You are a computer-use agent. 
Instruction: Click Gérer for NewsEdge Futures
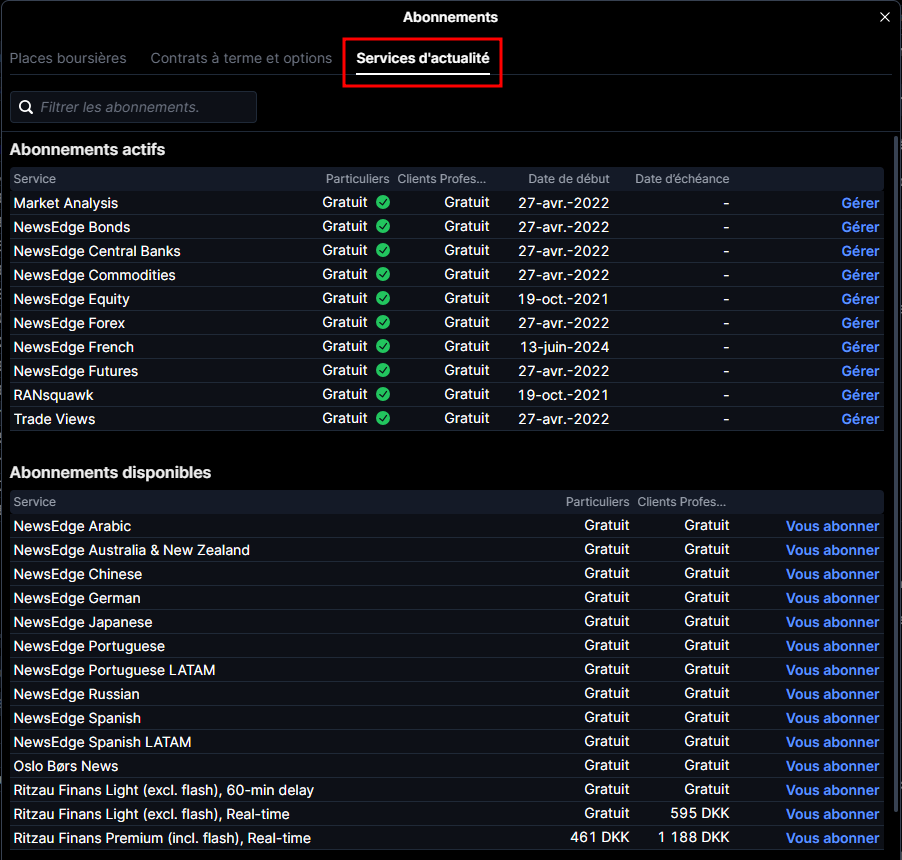pos(860,371)
